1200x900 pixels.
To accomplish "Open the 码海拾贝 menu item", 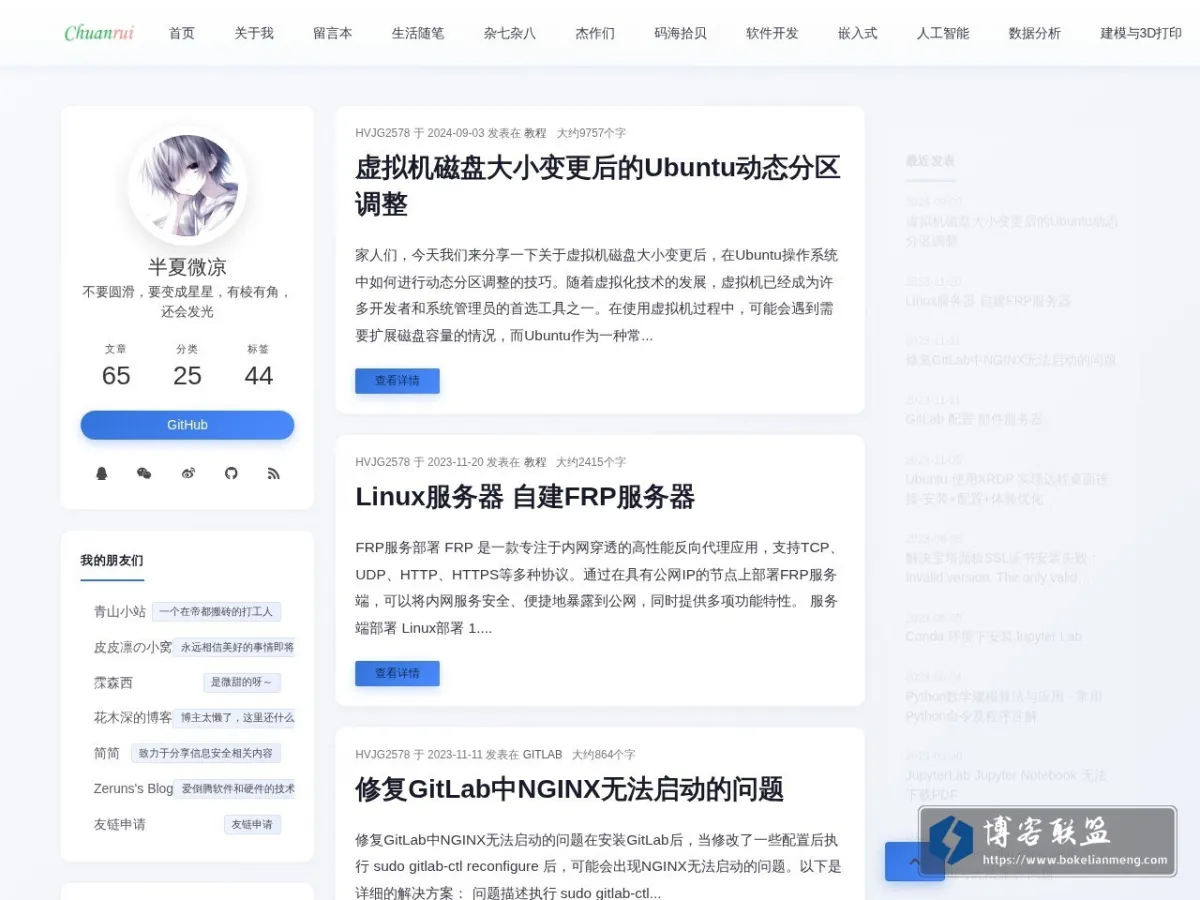I will [680, 33].
